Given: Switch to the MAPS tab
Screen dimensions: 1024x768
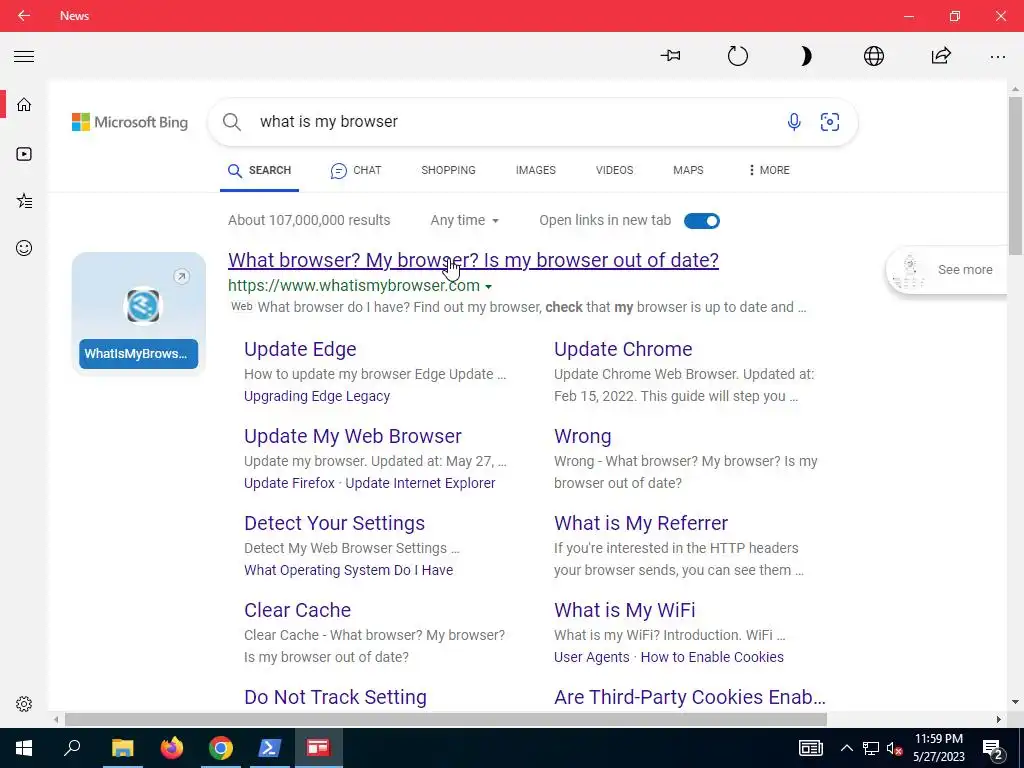Looking at the screenshot, I should (688, 170).
